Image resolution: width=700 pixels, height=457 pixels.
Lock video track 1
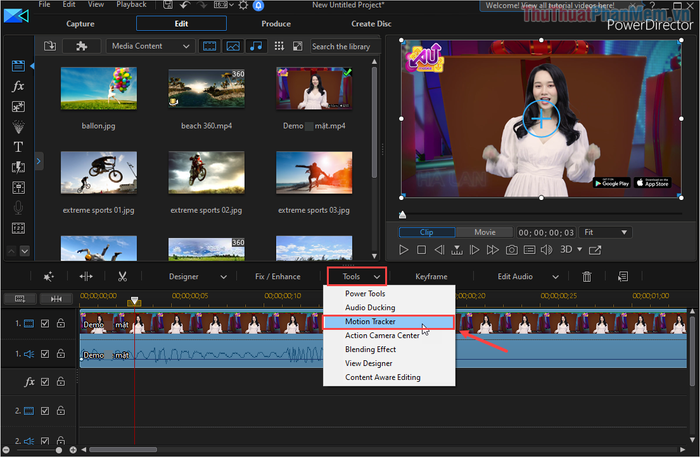coord(61,323)
